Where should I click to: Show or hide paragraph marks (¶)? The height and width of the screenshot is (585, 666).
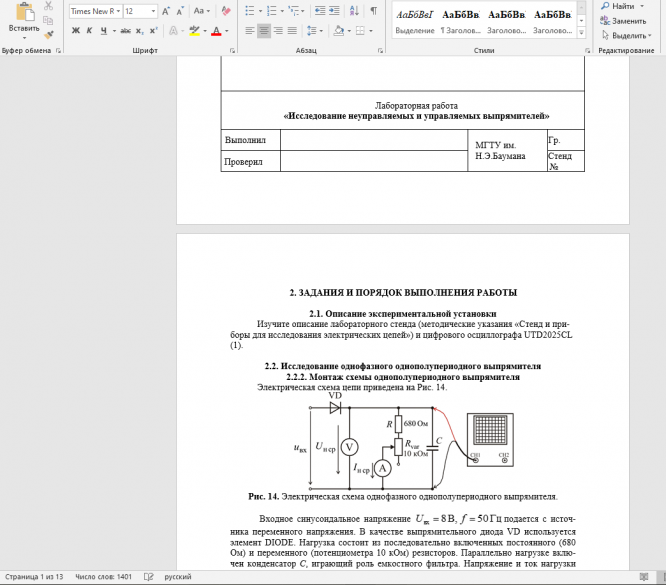(373, 11)
